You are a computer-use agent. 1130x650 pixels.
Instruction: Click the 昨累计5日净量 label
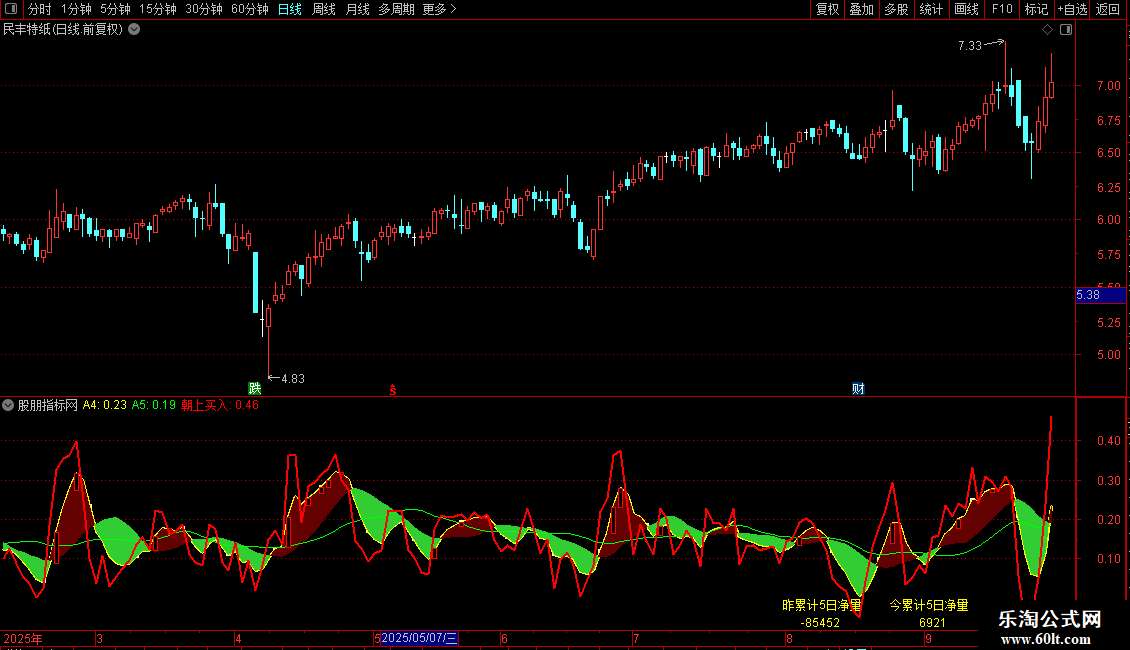[x=822, y=605]
